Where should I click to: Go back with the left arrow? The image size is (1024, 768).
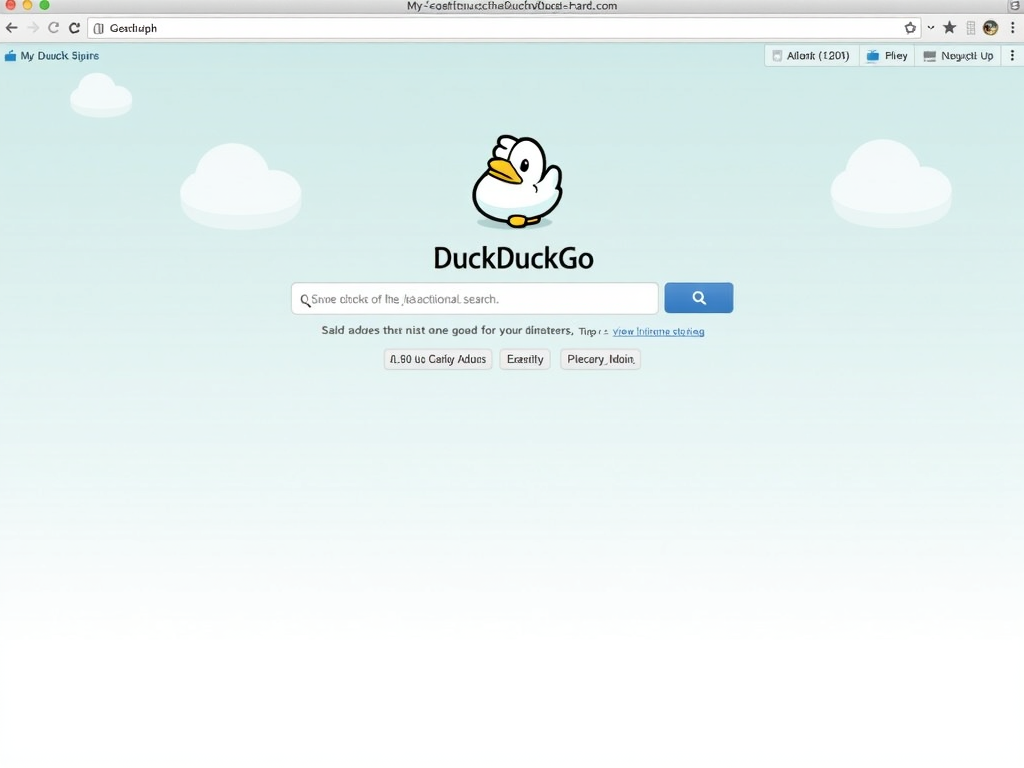[11, 28]
